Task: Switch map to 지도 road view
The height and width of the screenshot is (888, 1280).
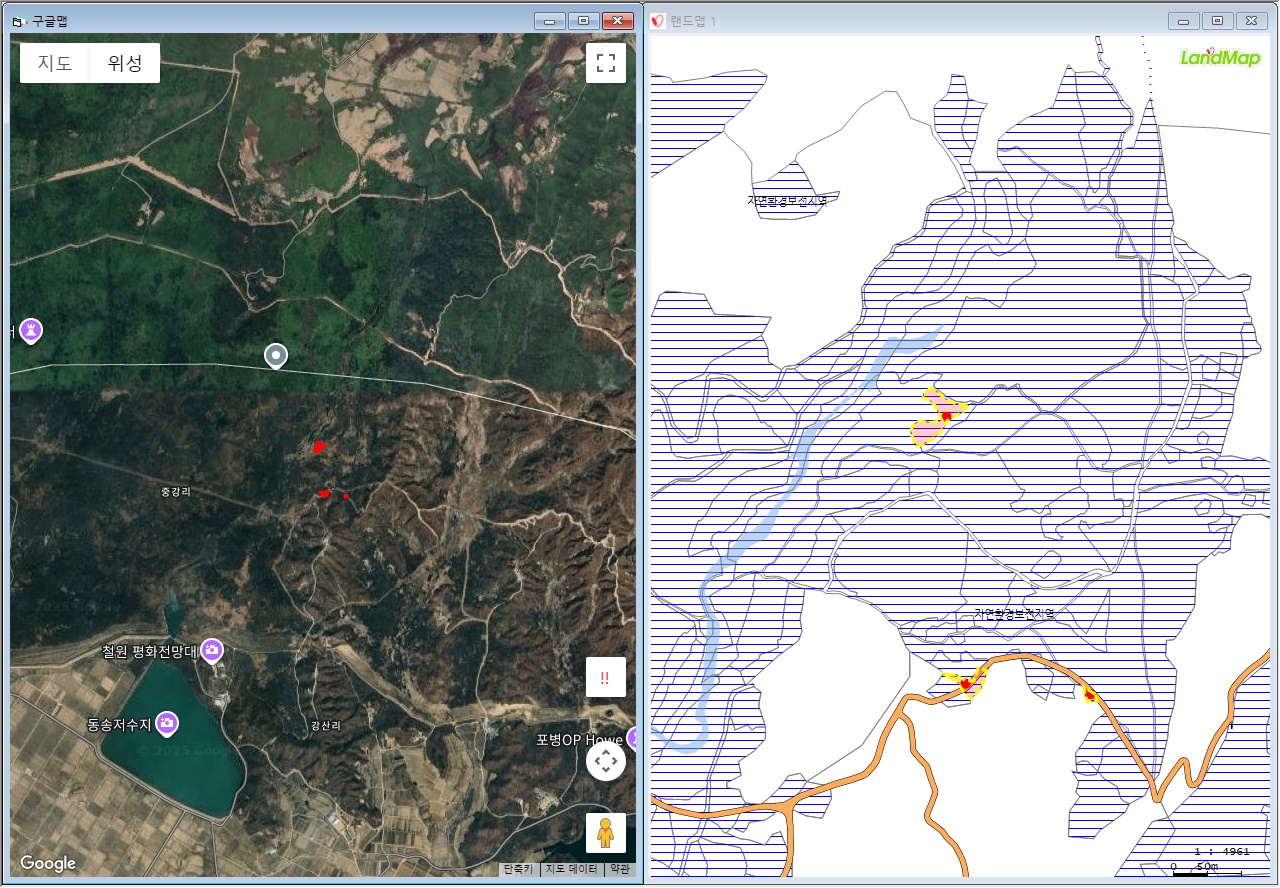Action: pyautogui.click(x=55, y=63)
